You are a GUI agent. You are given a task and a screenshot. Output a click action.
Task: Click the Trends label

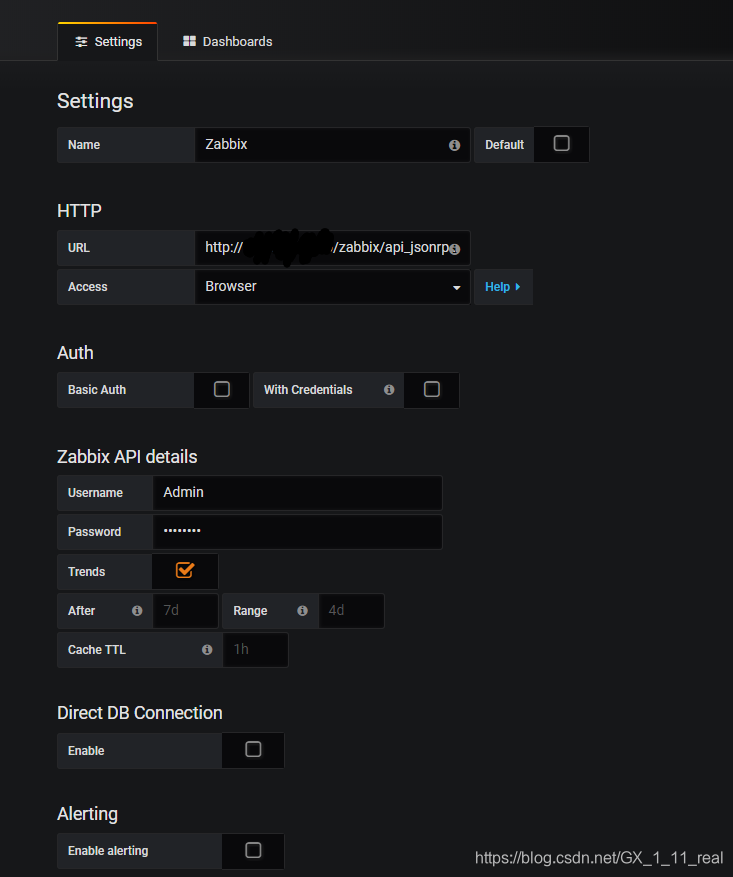tap(87, 572)
